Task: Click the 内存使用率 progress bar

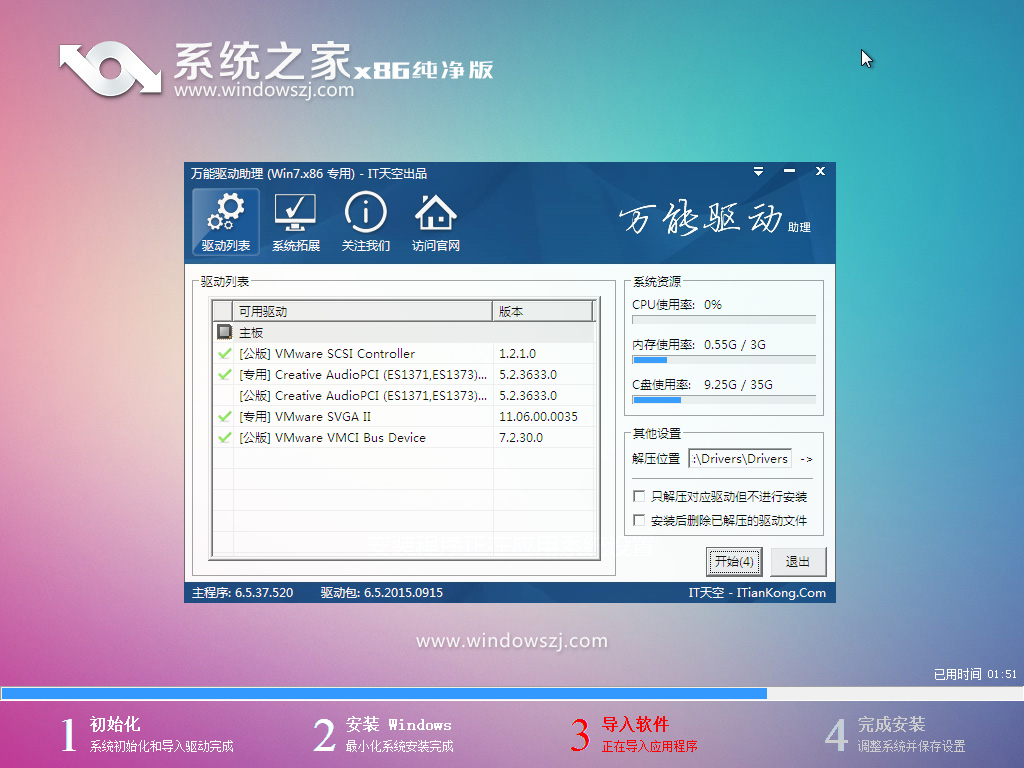Action: [724, 360]
